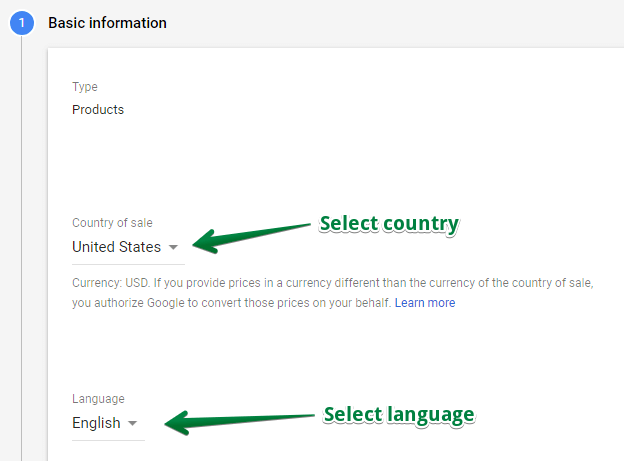
Task: Click the Type field label
Action: pos(85,87)
